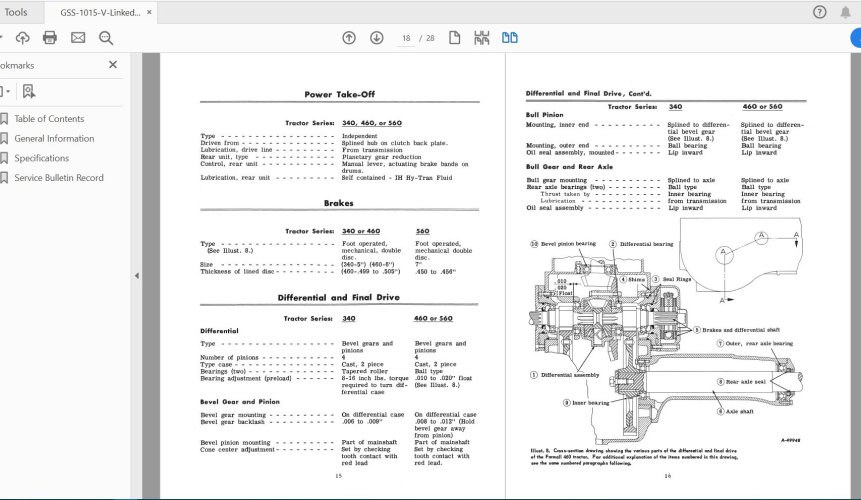Click the Power Take-Off heading
861x500 pixels.
pos(339,94)
